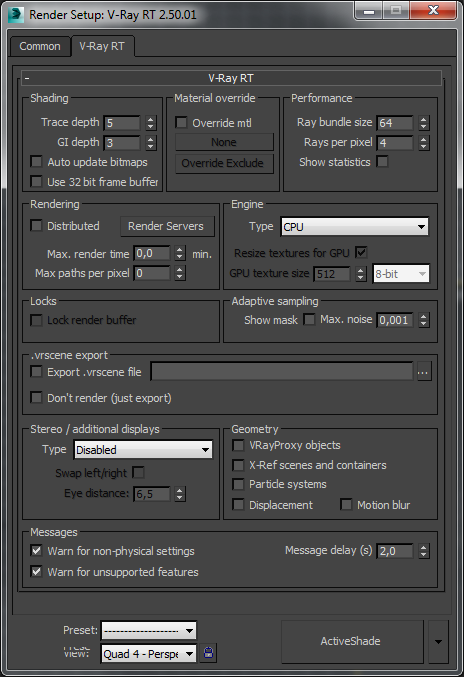
Task: Open Stereo display Type dropdown
Action: 143,450
